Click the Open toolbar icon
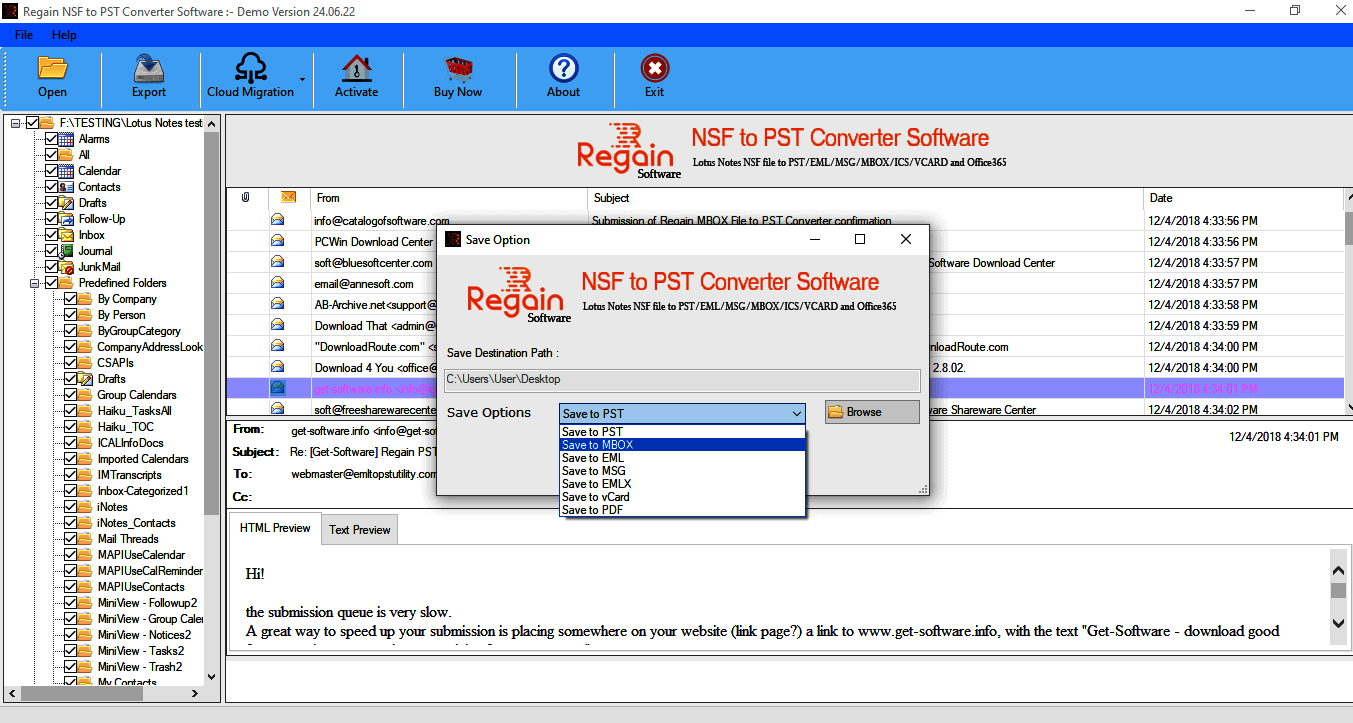The width and height of the screenshot is (1353, 723). (52, 68)
